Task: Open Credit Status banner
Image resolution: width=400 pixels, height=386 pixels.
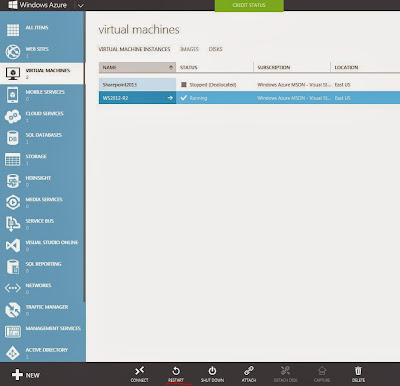Action: point(249,6)
